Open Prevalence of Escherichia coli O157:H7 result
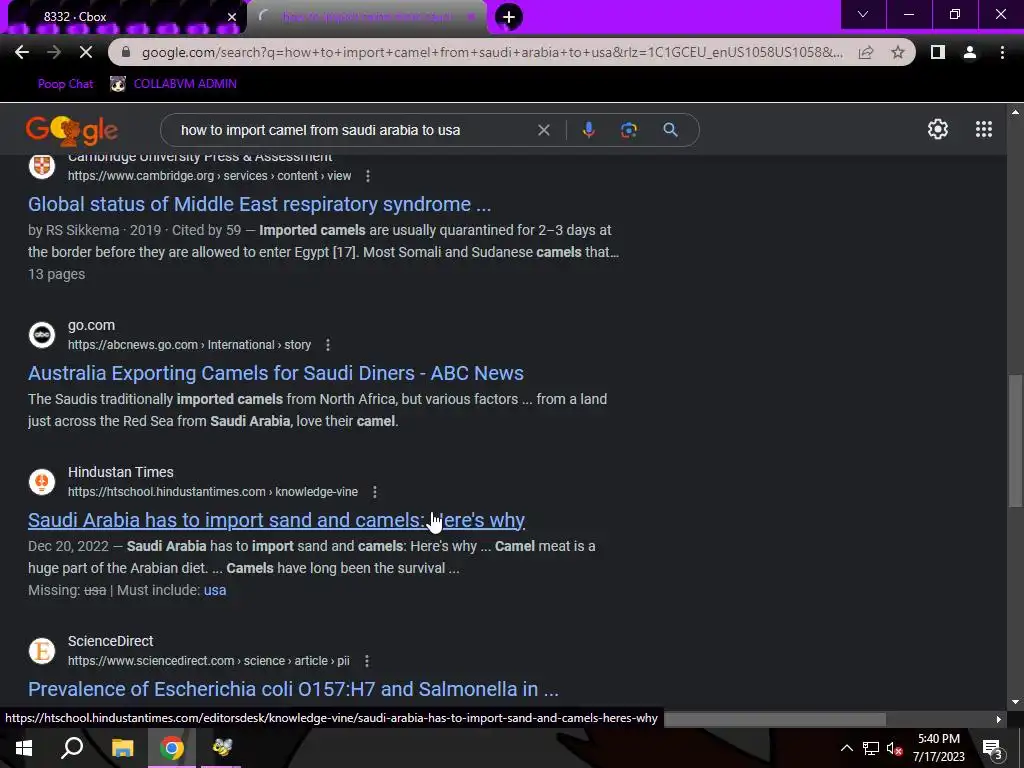This screenshot has width=1024, height=768. tap(293, 689)
